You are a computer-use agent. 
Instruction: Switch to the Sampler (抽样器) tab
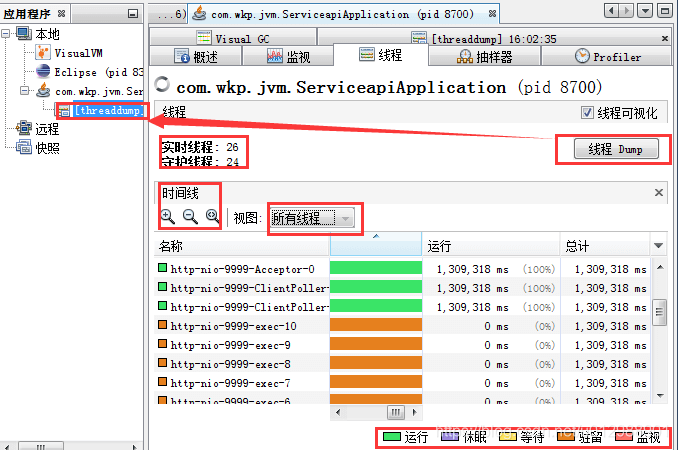click(x=484, y=56)
